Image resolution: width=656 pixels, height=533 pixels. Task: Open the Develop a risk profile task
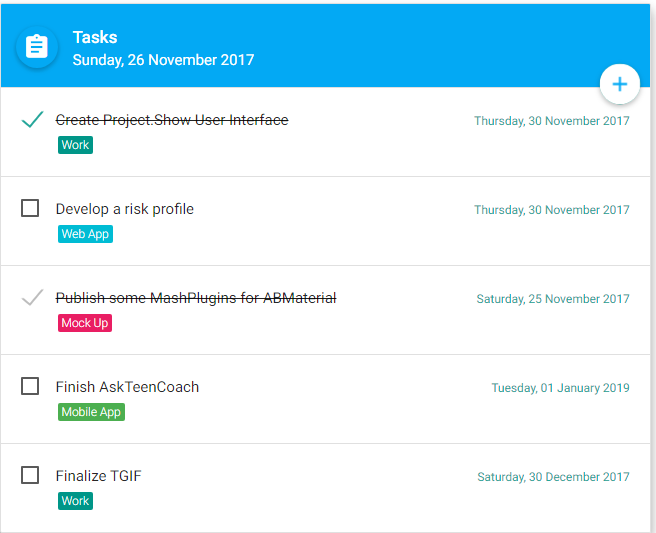[125, 209]
